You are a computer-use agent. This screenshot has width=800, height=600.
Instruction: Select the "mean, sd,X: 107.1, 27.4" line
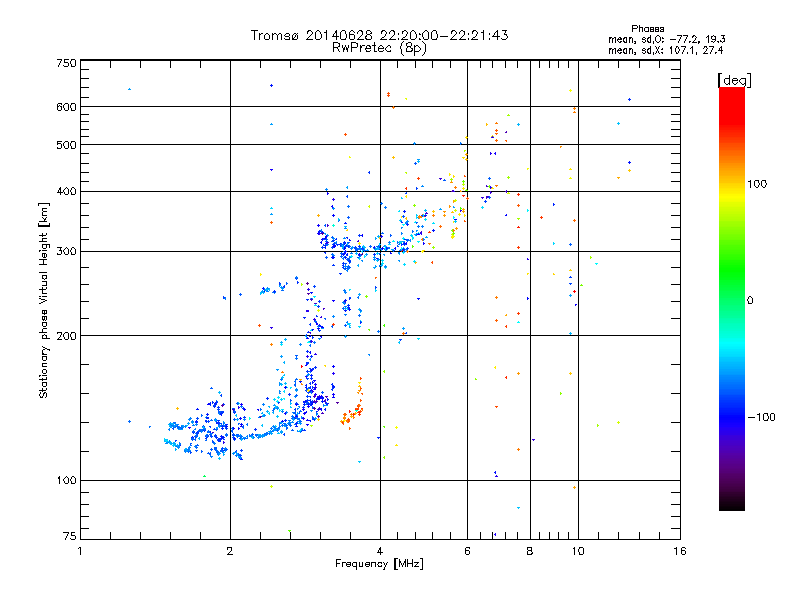tap(665, 50)
